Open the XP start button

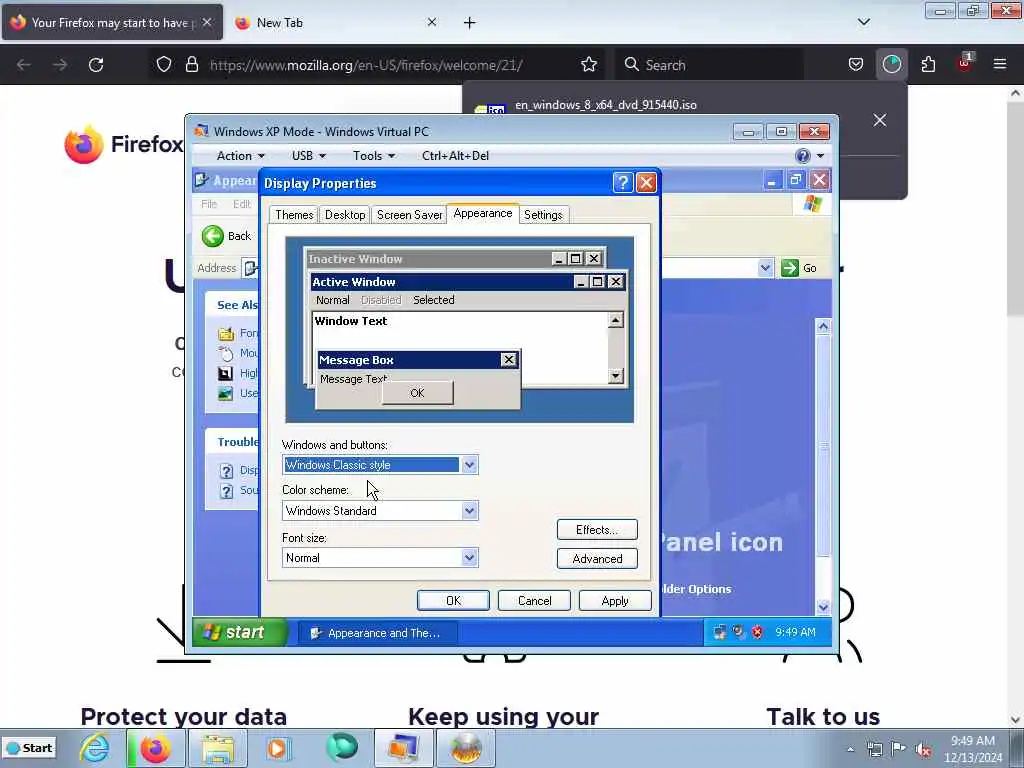tap(239, 632)
